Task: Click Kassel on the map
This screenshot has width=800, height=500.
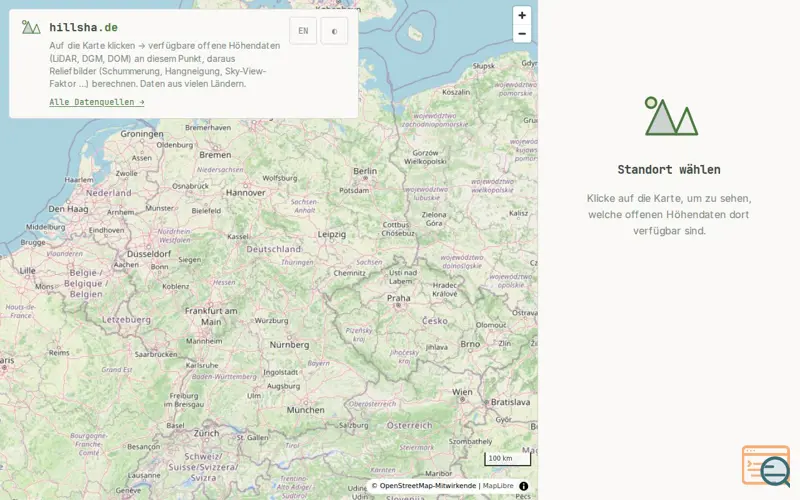Action: click(x=238, y=236)
